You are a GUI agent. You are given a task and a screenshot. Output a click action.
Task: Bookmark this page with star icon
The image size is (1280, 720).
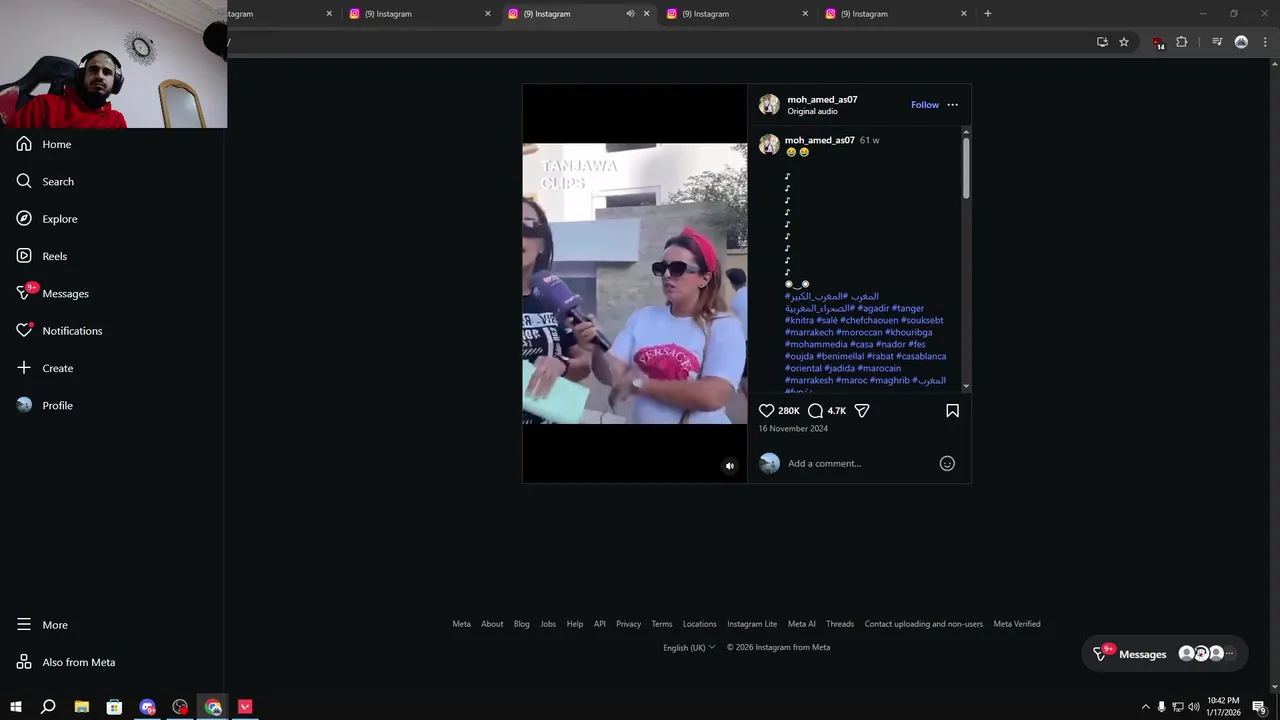(x=1124, y=42)
